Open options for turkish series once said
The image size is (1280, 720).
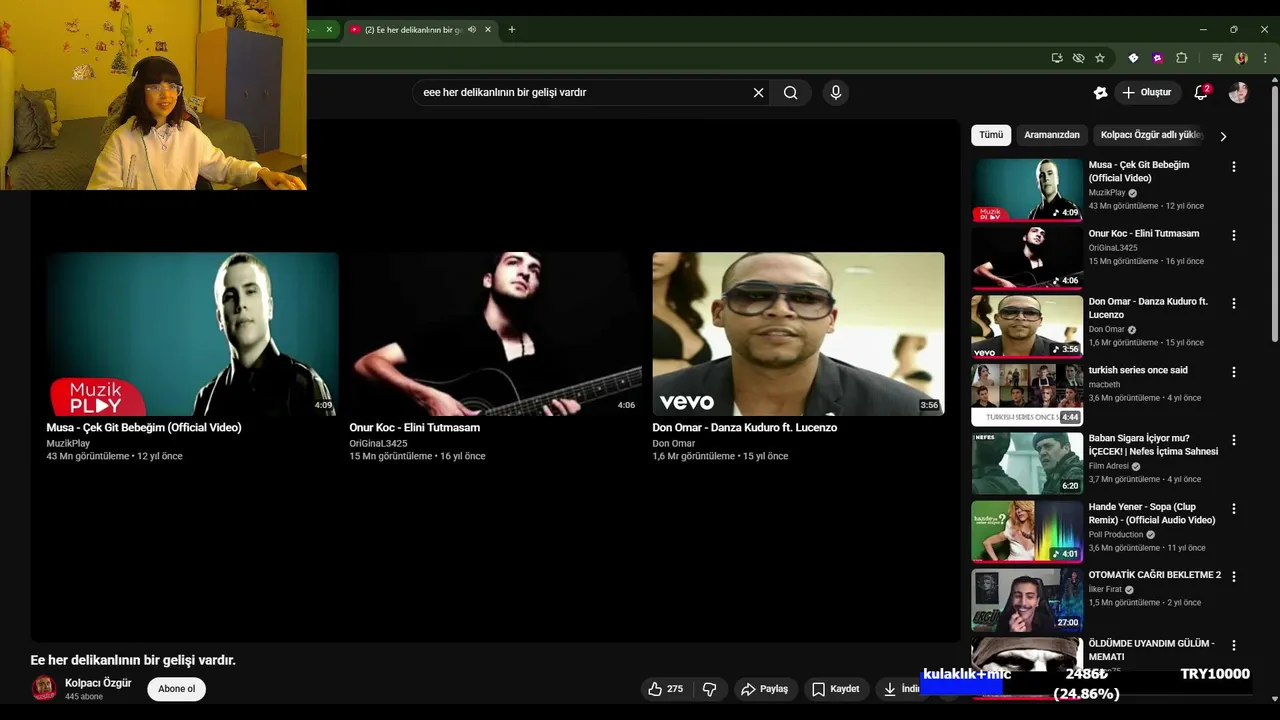point(1233,372)
